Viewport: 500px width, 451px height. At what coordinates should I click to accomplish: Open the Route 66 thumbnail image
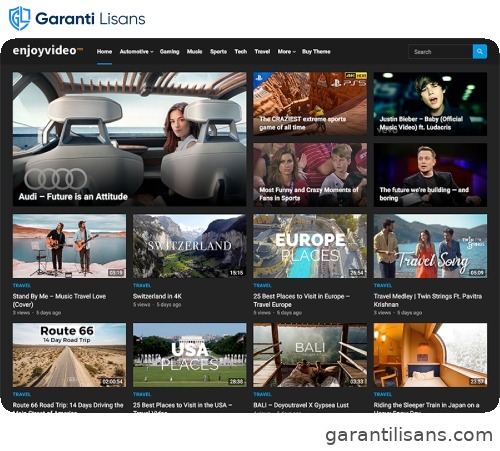coord(69,355)
